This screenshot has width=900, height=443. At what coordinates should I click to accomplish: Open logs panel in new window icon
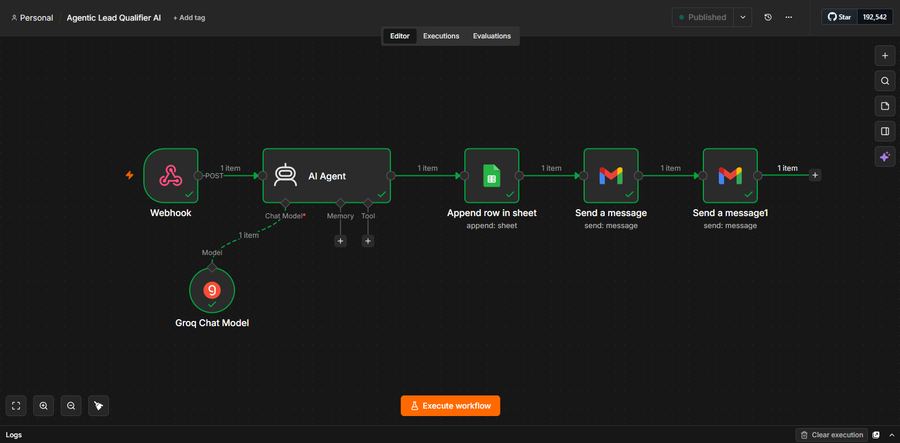pyautogui.click(x=876, y=435)
